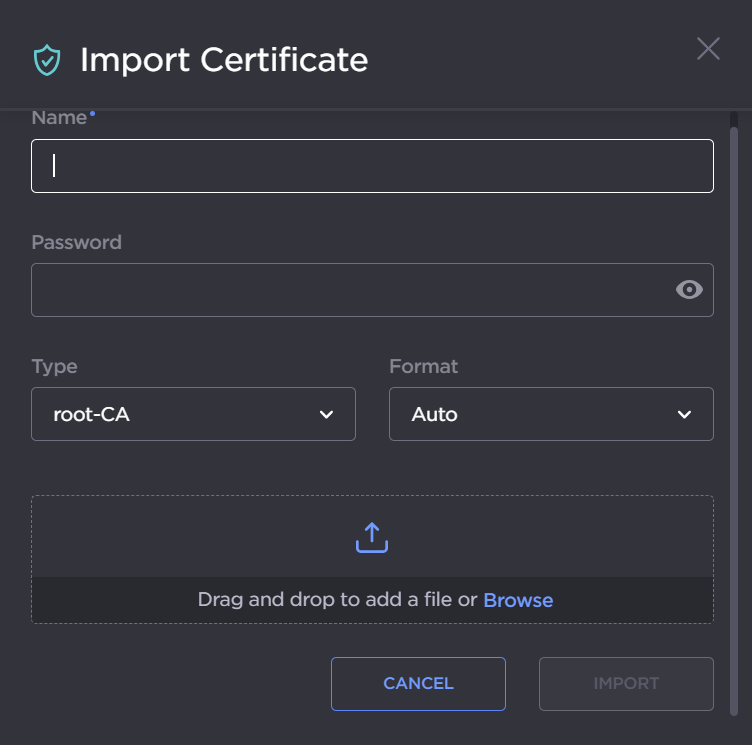Click the Format label above the dropdown
This screenshot has height=745, width=752.
(423, 366)
